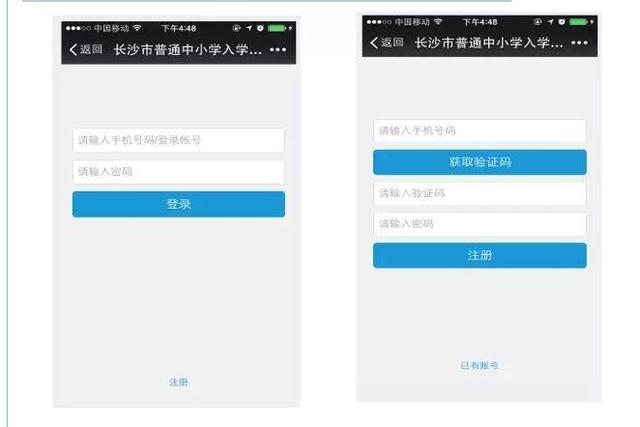Screen dimensions: 640x427
Task: Tap the Wi-Fi icon in the right status bar
Action: (438, 21)
